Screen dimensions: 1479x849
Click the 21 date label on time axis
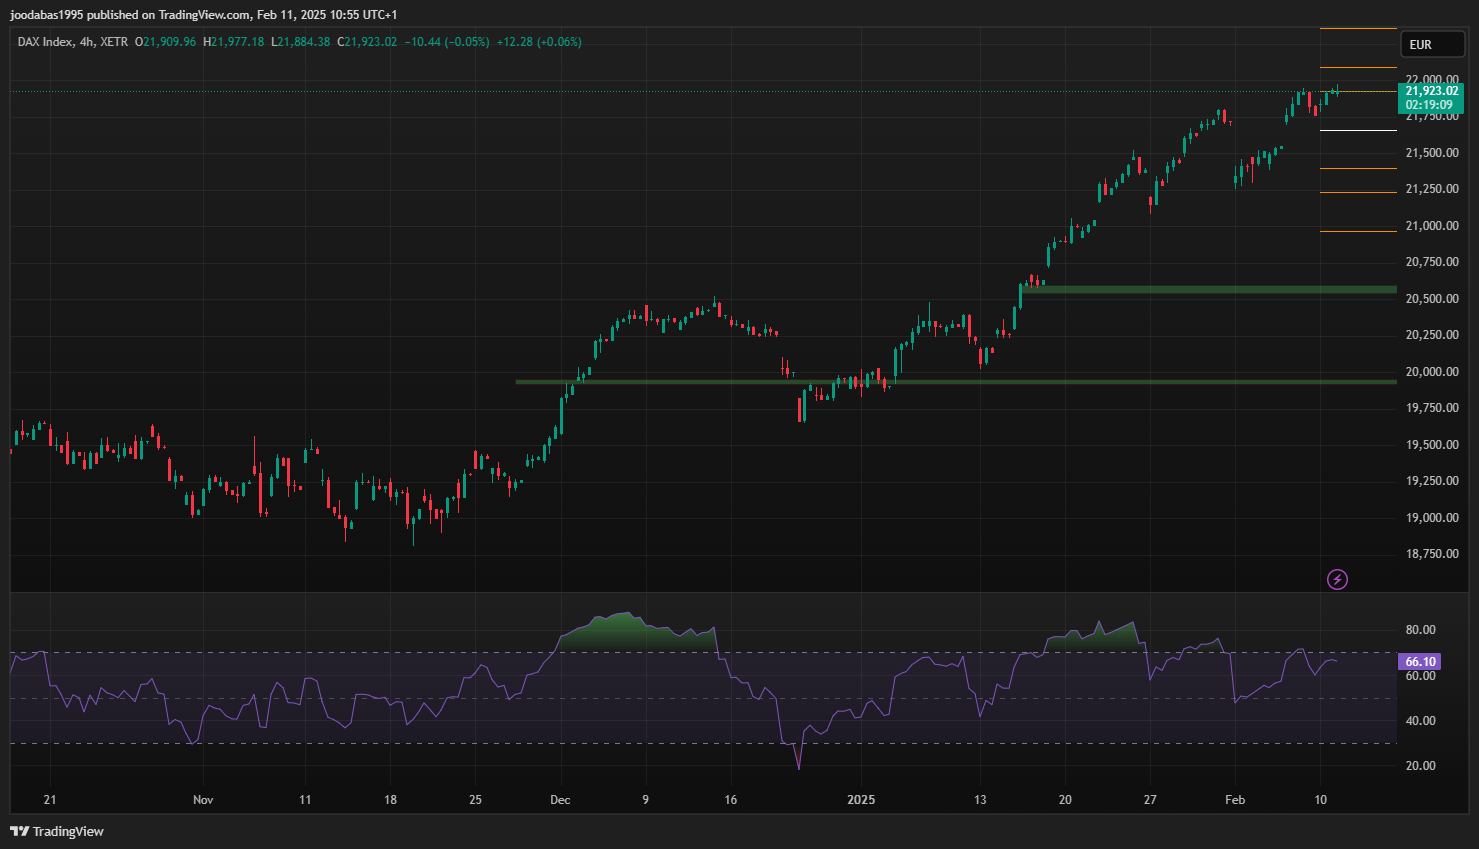(50, 800)
